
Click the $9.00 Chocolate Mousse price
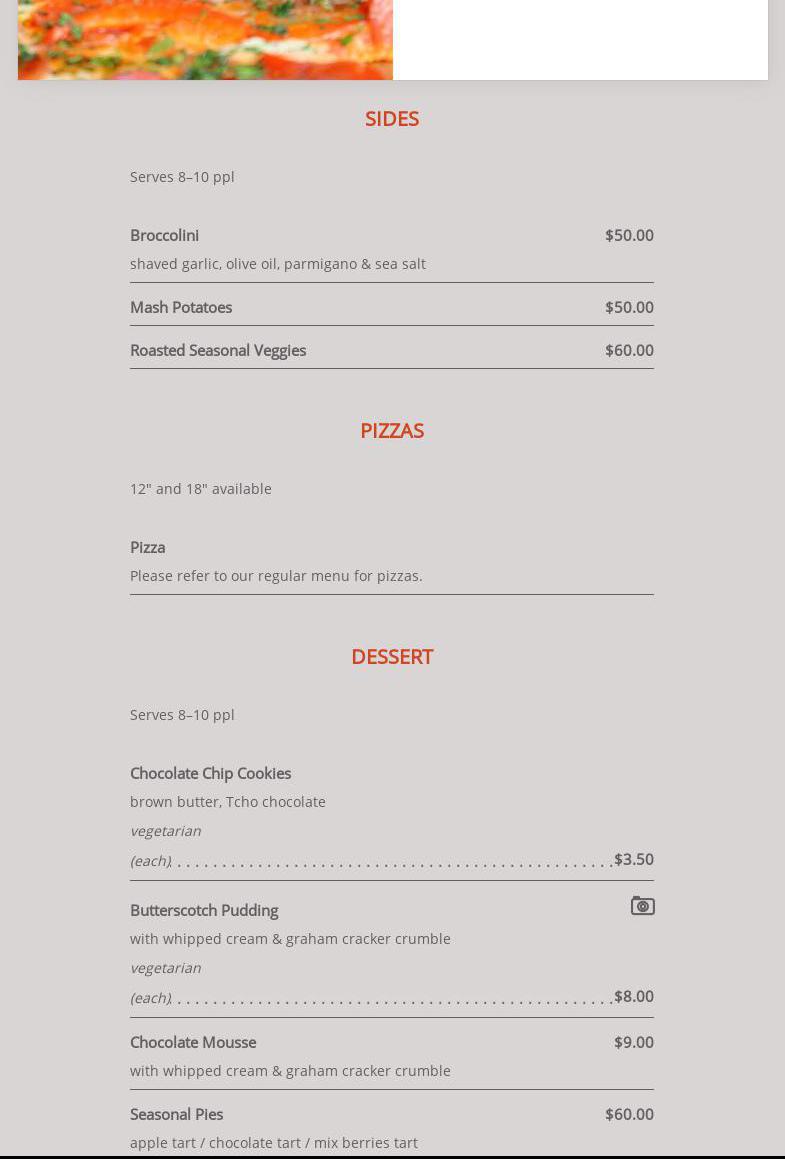click(x=634, y=1043)
